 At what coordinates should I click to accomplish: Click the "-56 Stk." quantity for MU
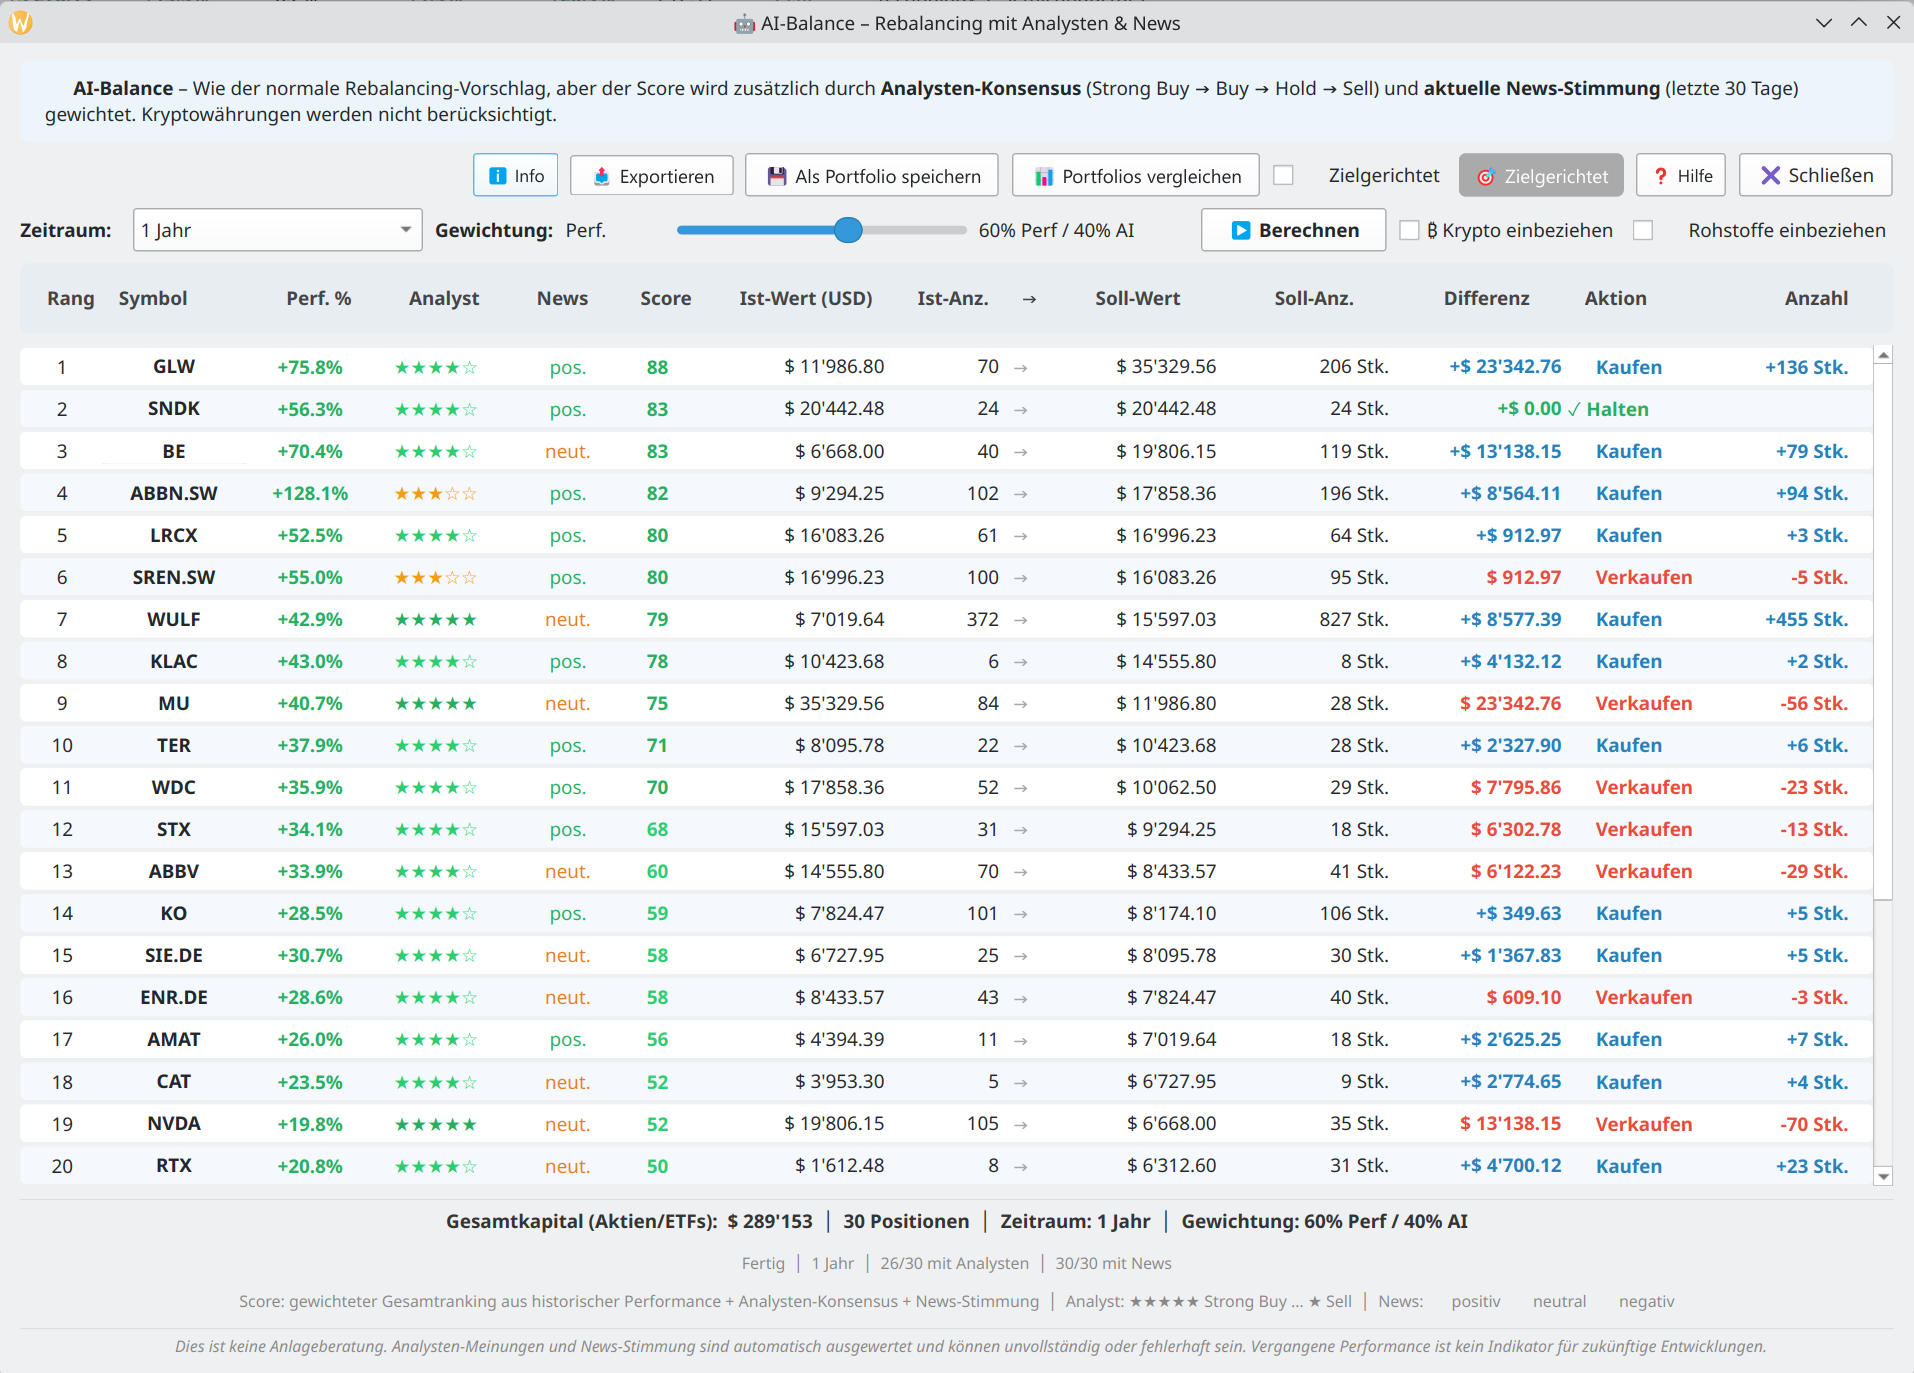point(1814,703)
